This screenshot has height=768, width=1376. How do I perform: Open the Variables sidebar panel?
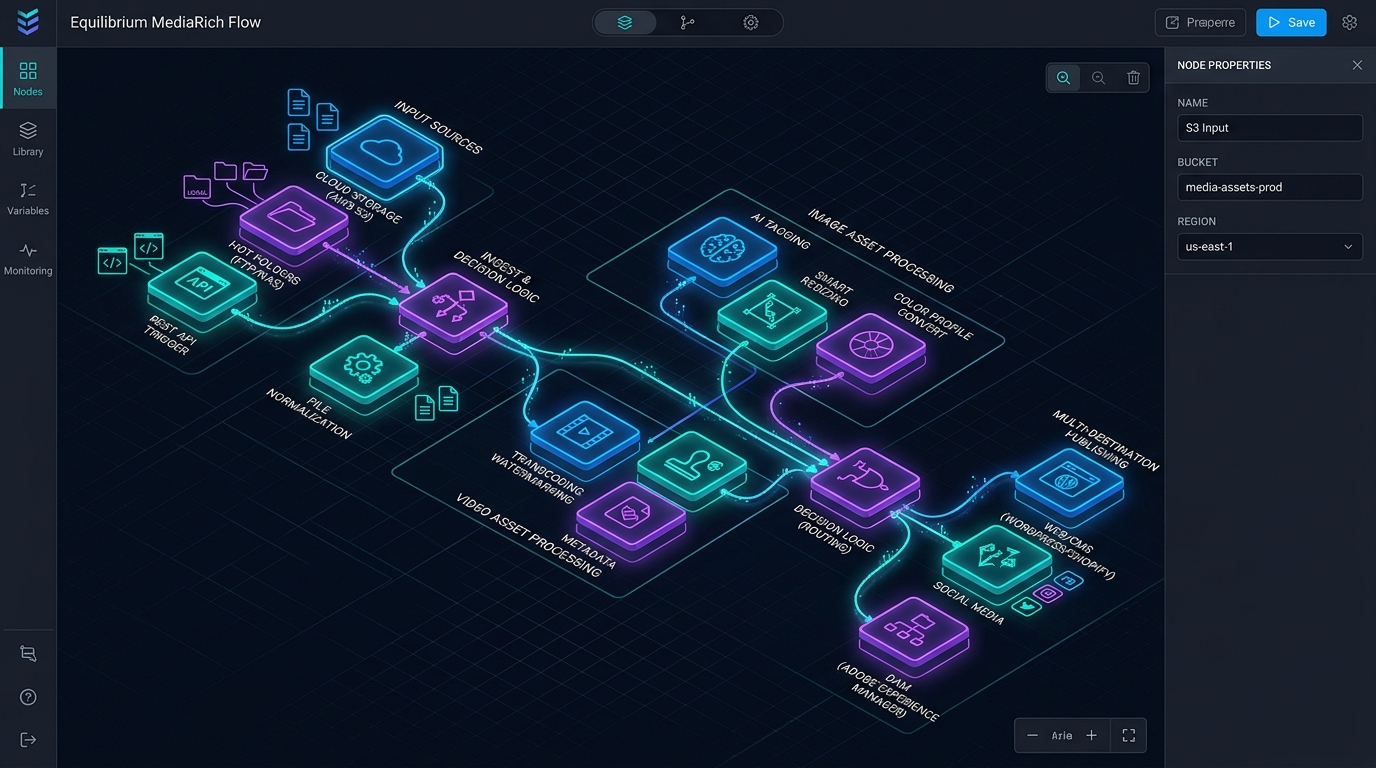[x=28, y=198]
